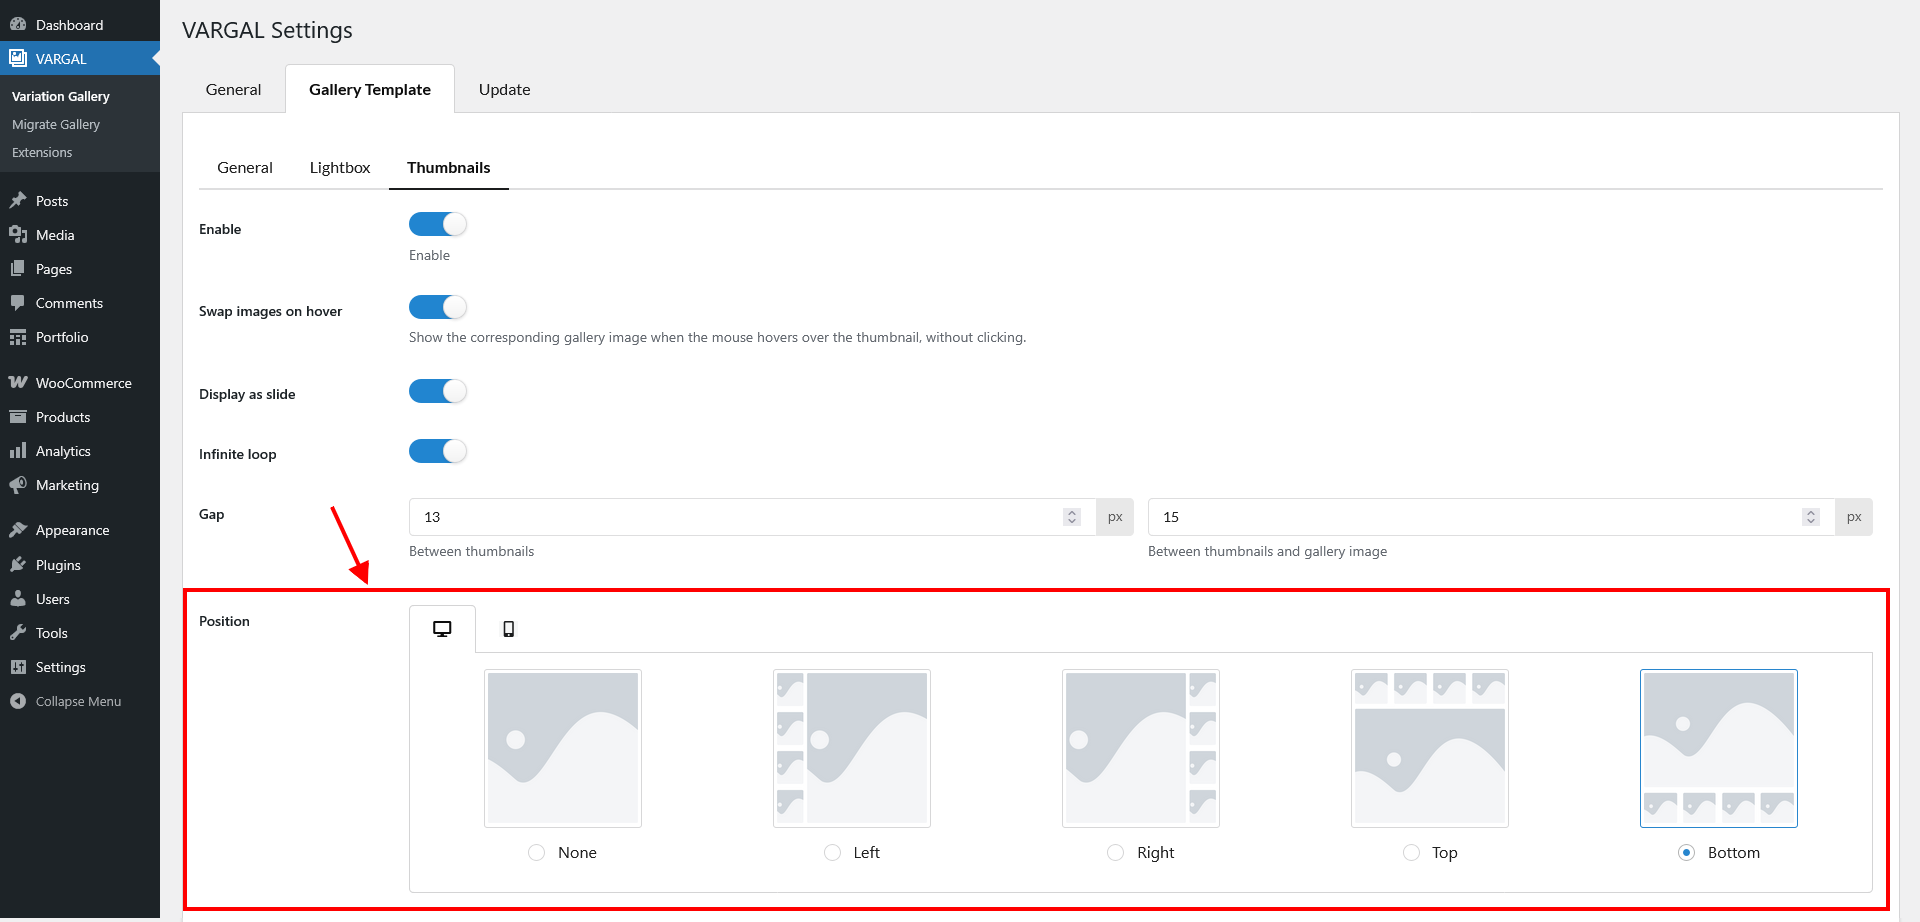This screenshot has height=922, width=1920.
Task: Switch to mobile position view icon
Action: [509, 629]
